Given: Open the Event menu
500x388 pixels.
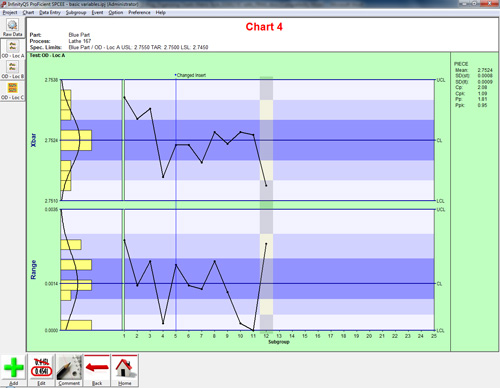Looking at the screenshot, I should click(97, 12).
